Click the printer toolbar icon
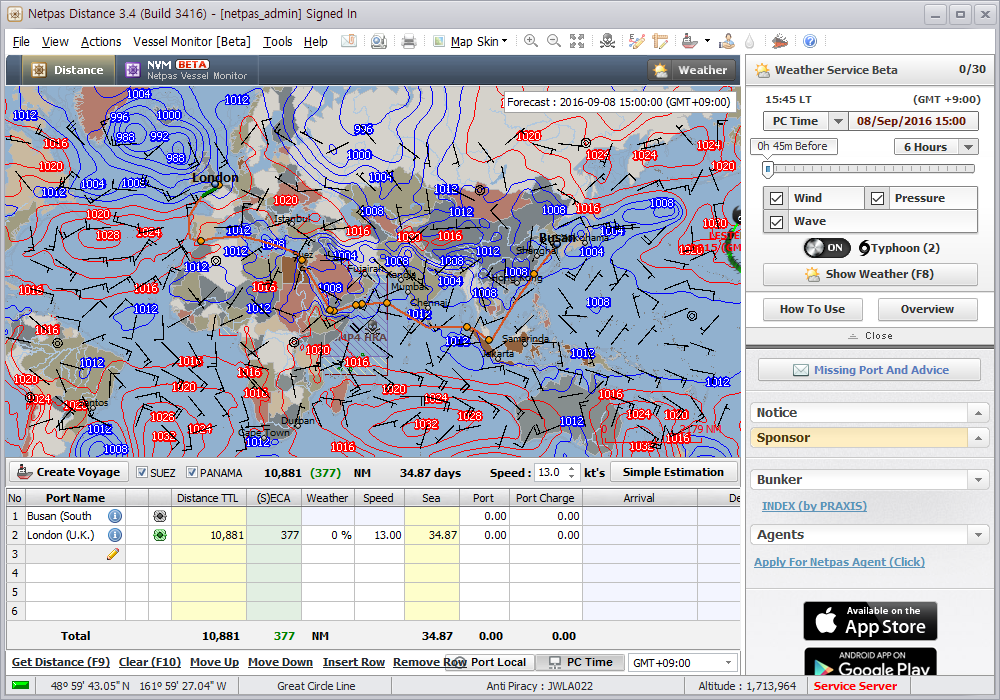 (x=409, y=41)
